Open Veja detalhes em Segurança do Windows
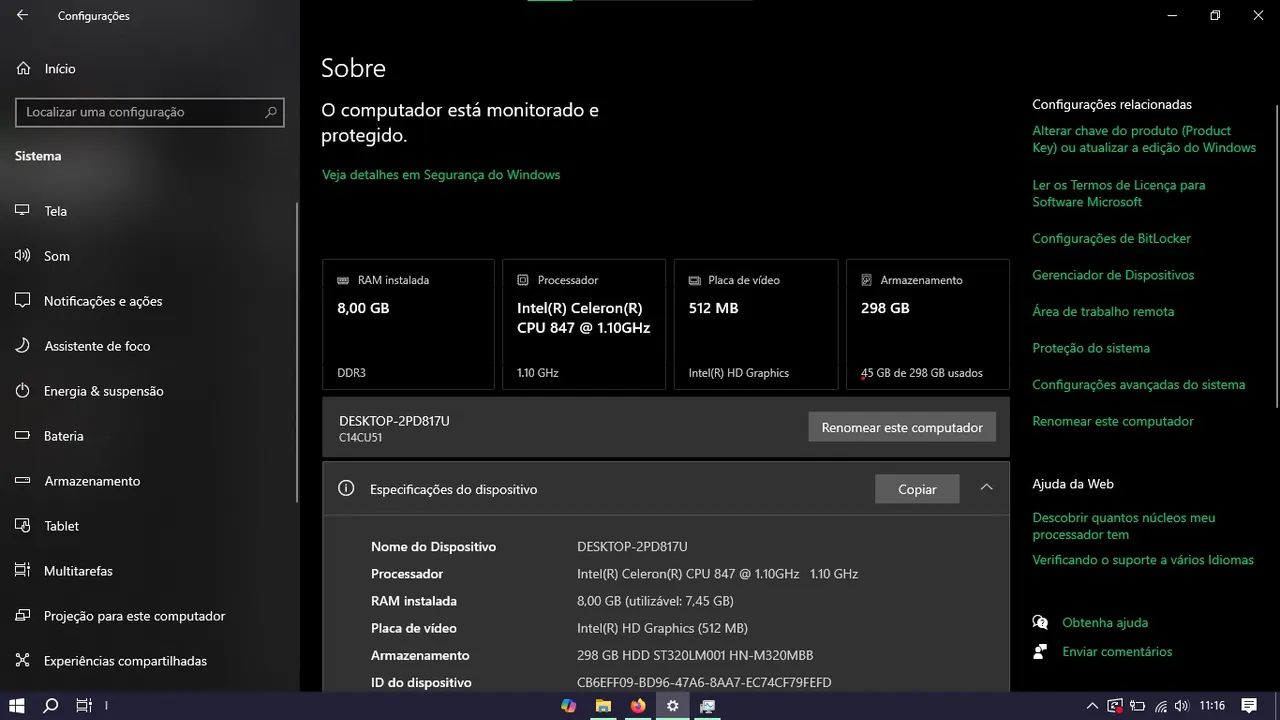 coord(441,175)
